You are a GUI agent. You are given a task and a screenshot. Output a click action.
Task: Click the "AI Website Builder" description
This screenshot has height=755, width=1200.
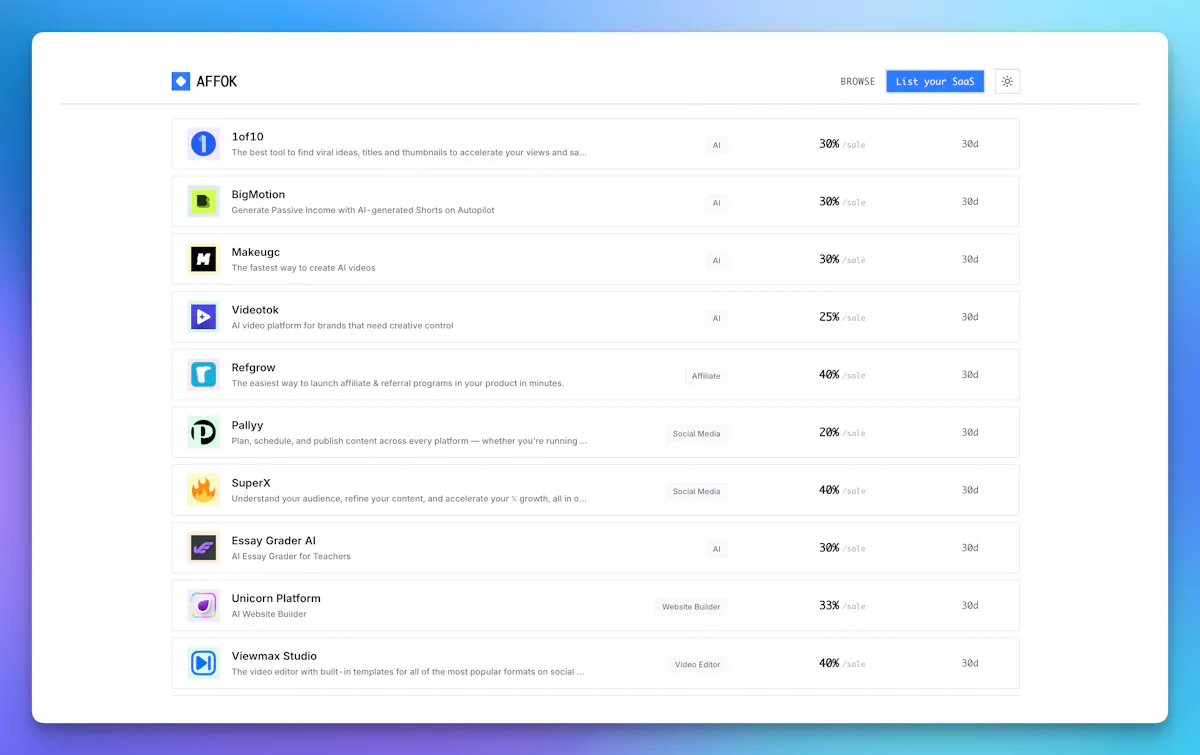[x=269, y=614]
